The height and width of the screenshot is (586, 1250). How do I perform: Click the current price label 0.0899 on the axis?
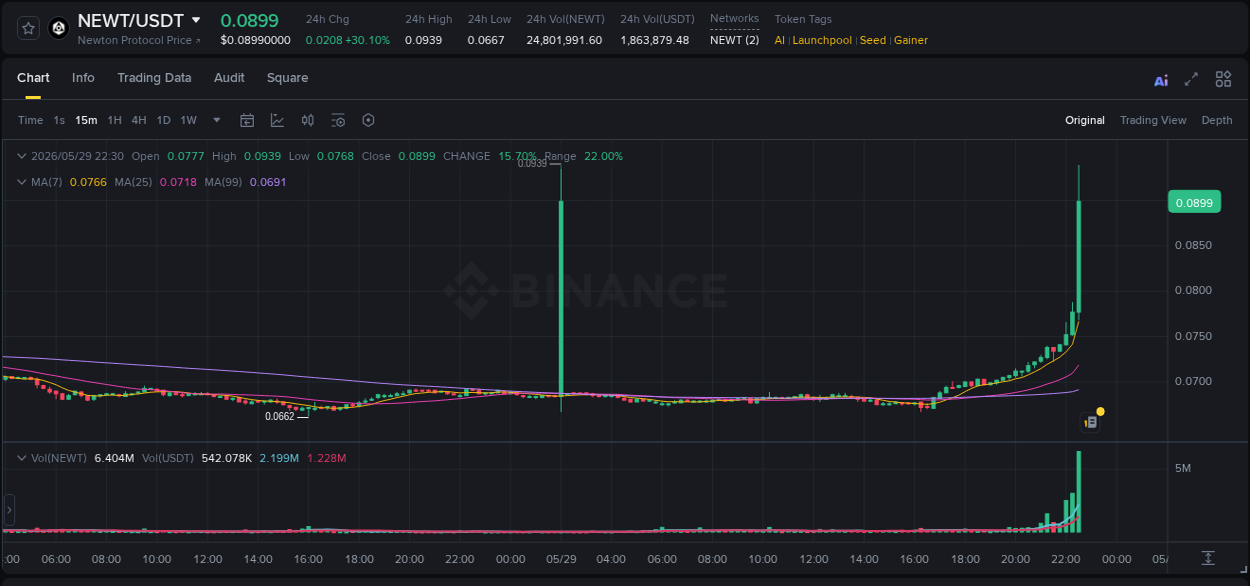1194,203
